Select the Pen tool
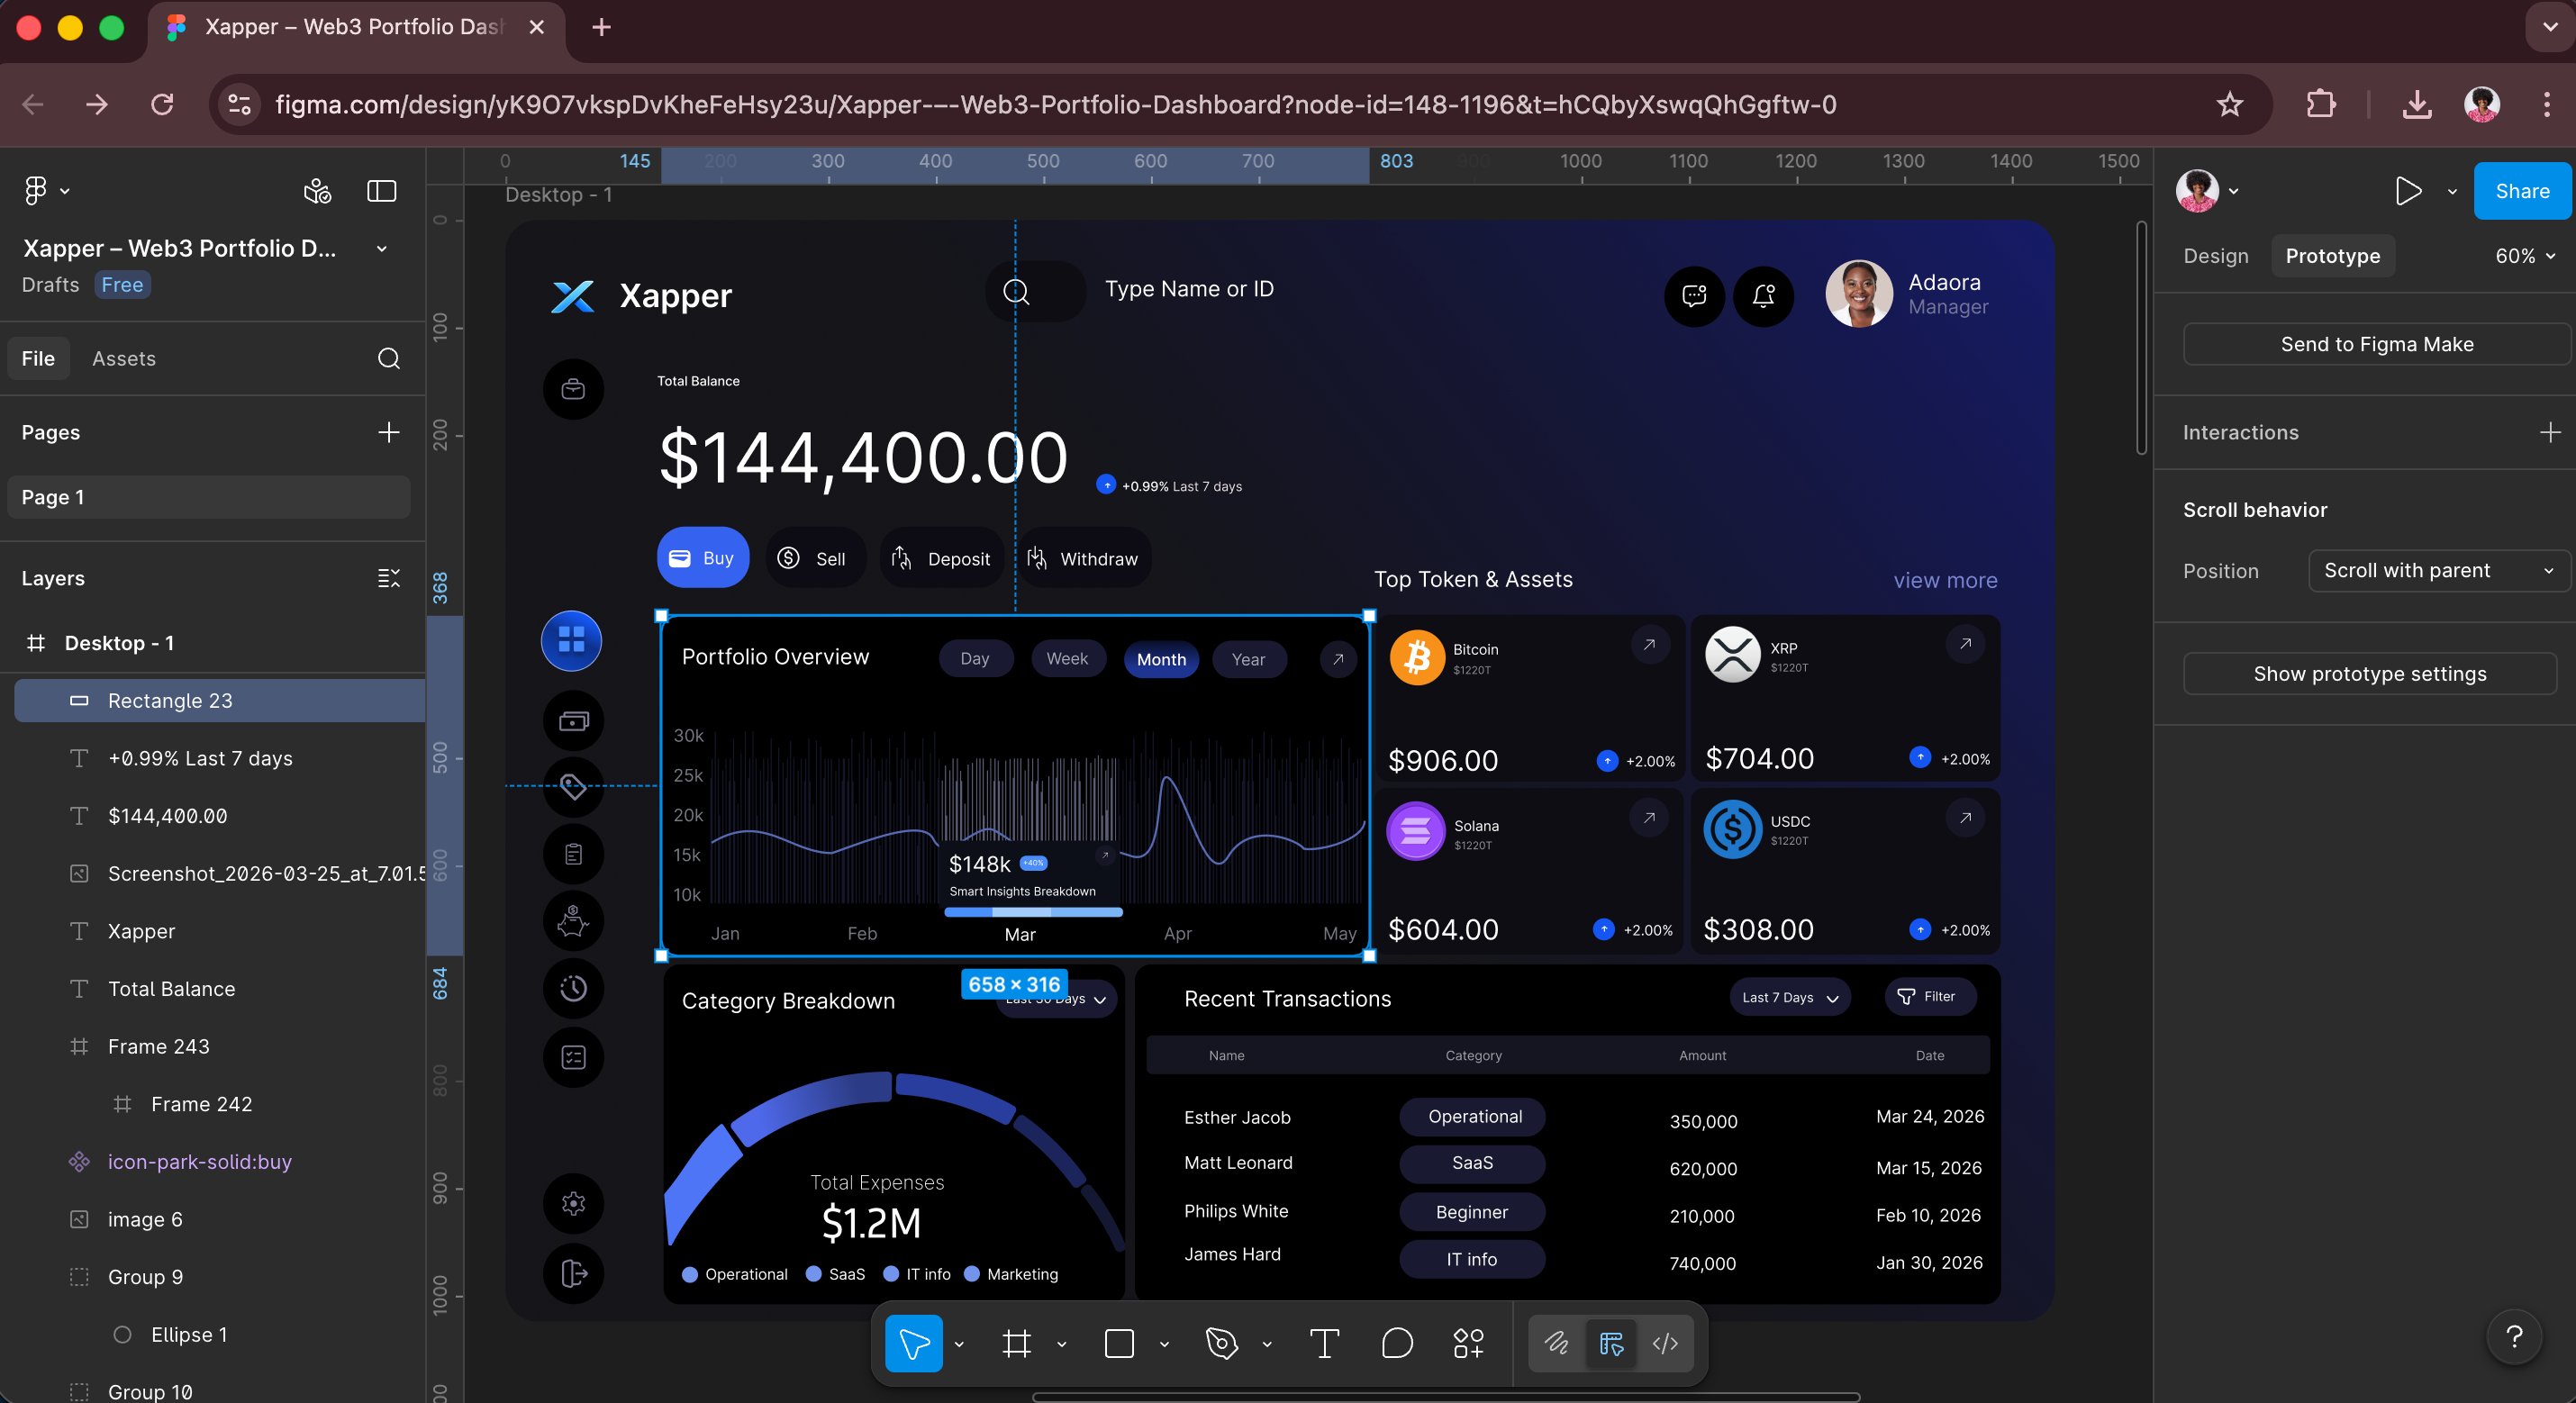Image resolution: width=2576 pixels, height=1403 pixels. (1221, 1343)
